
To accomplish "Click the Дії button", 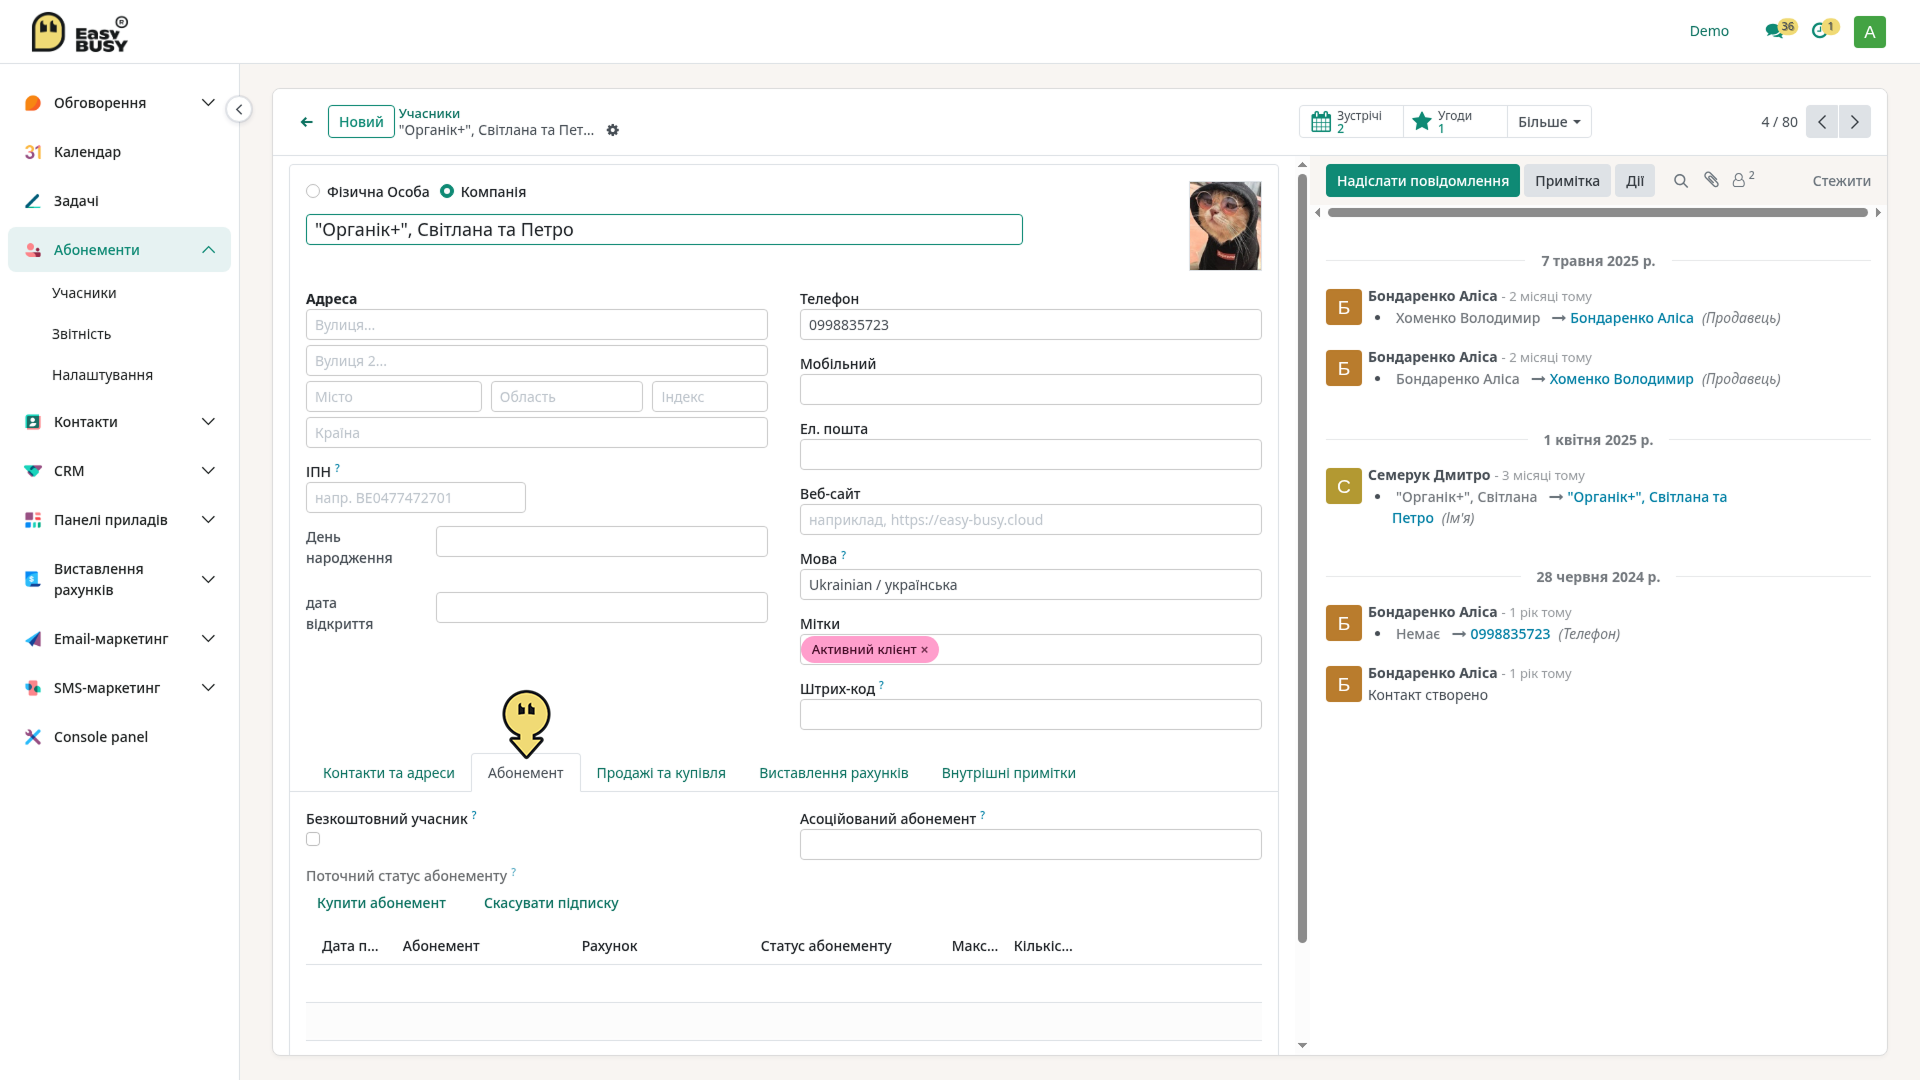I will pos(1635,181).
